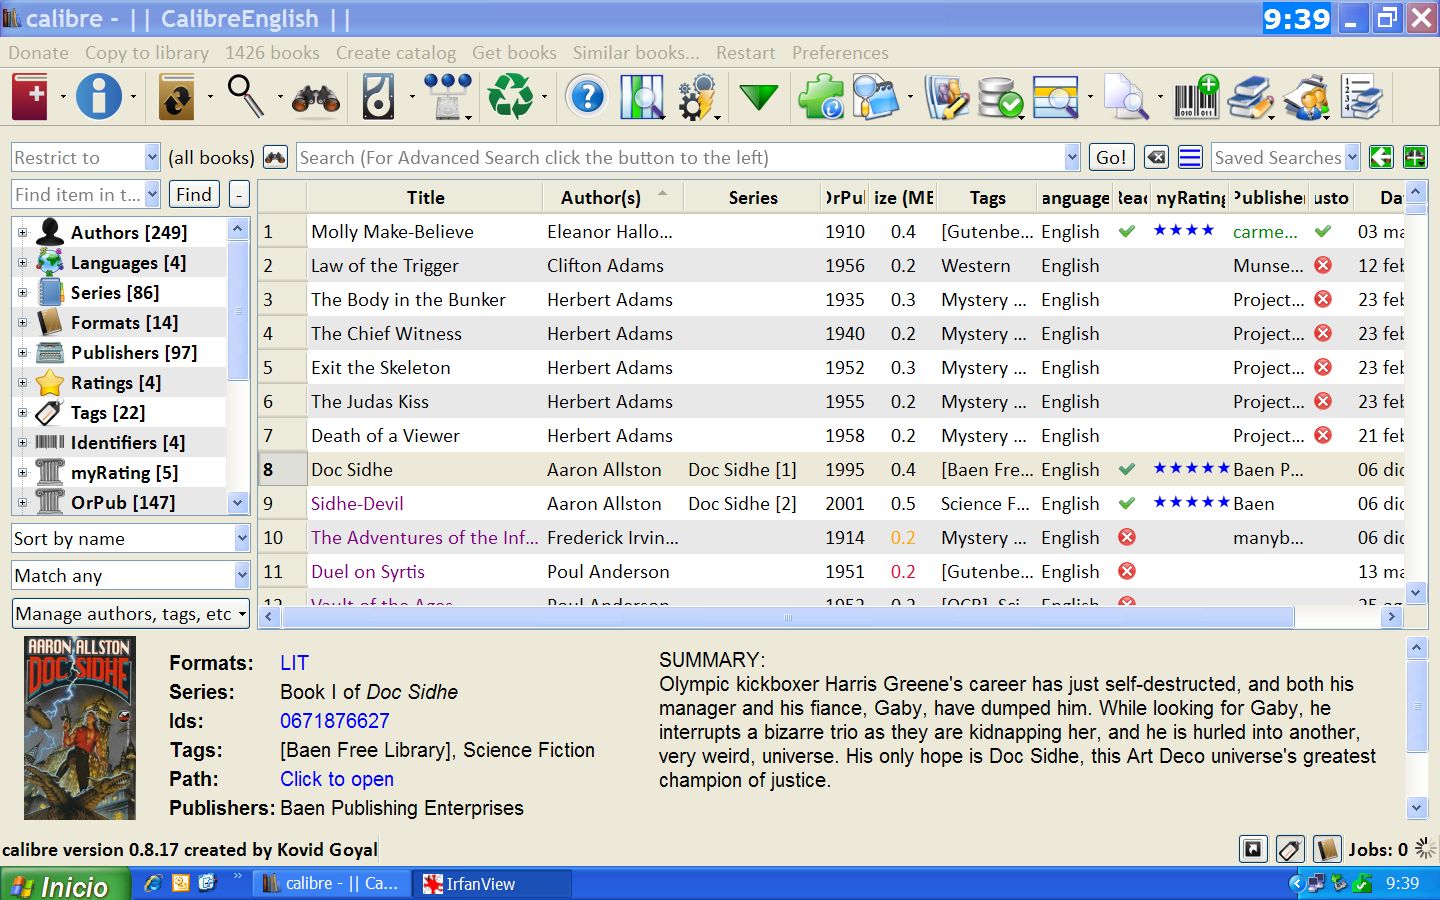Click the green plus save-search icon

[x=1415, y=157]
